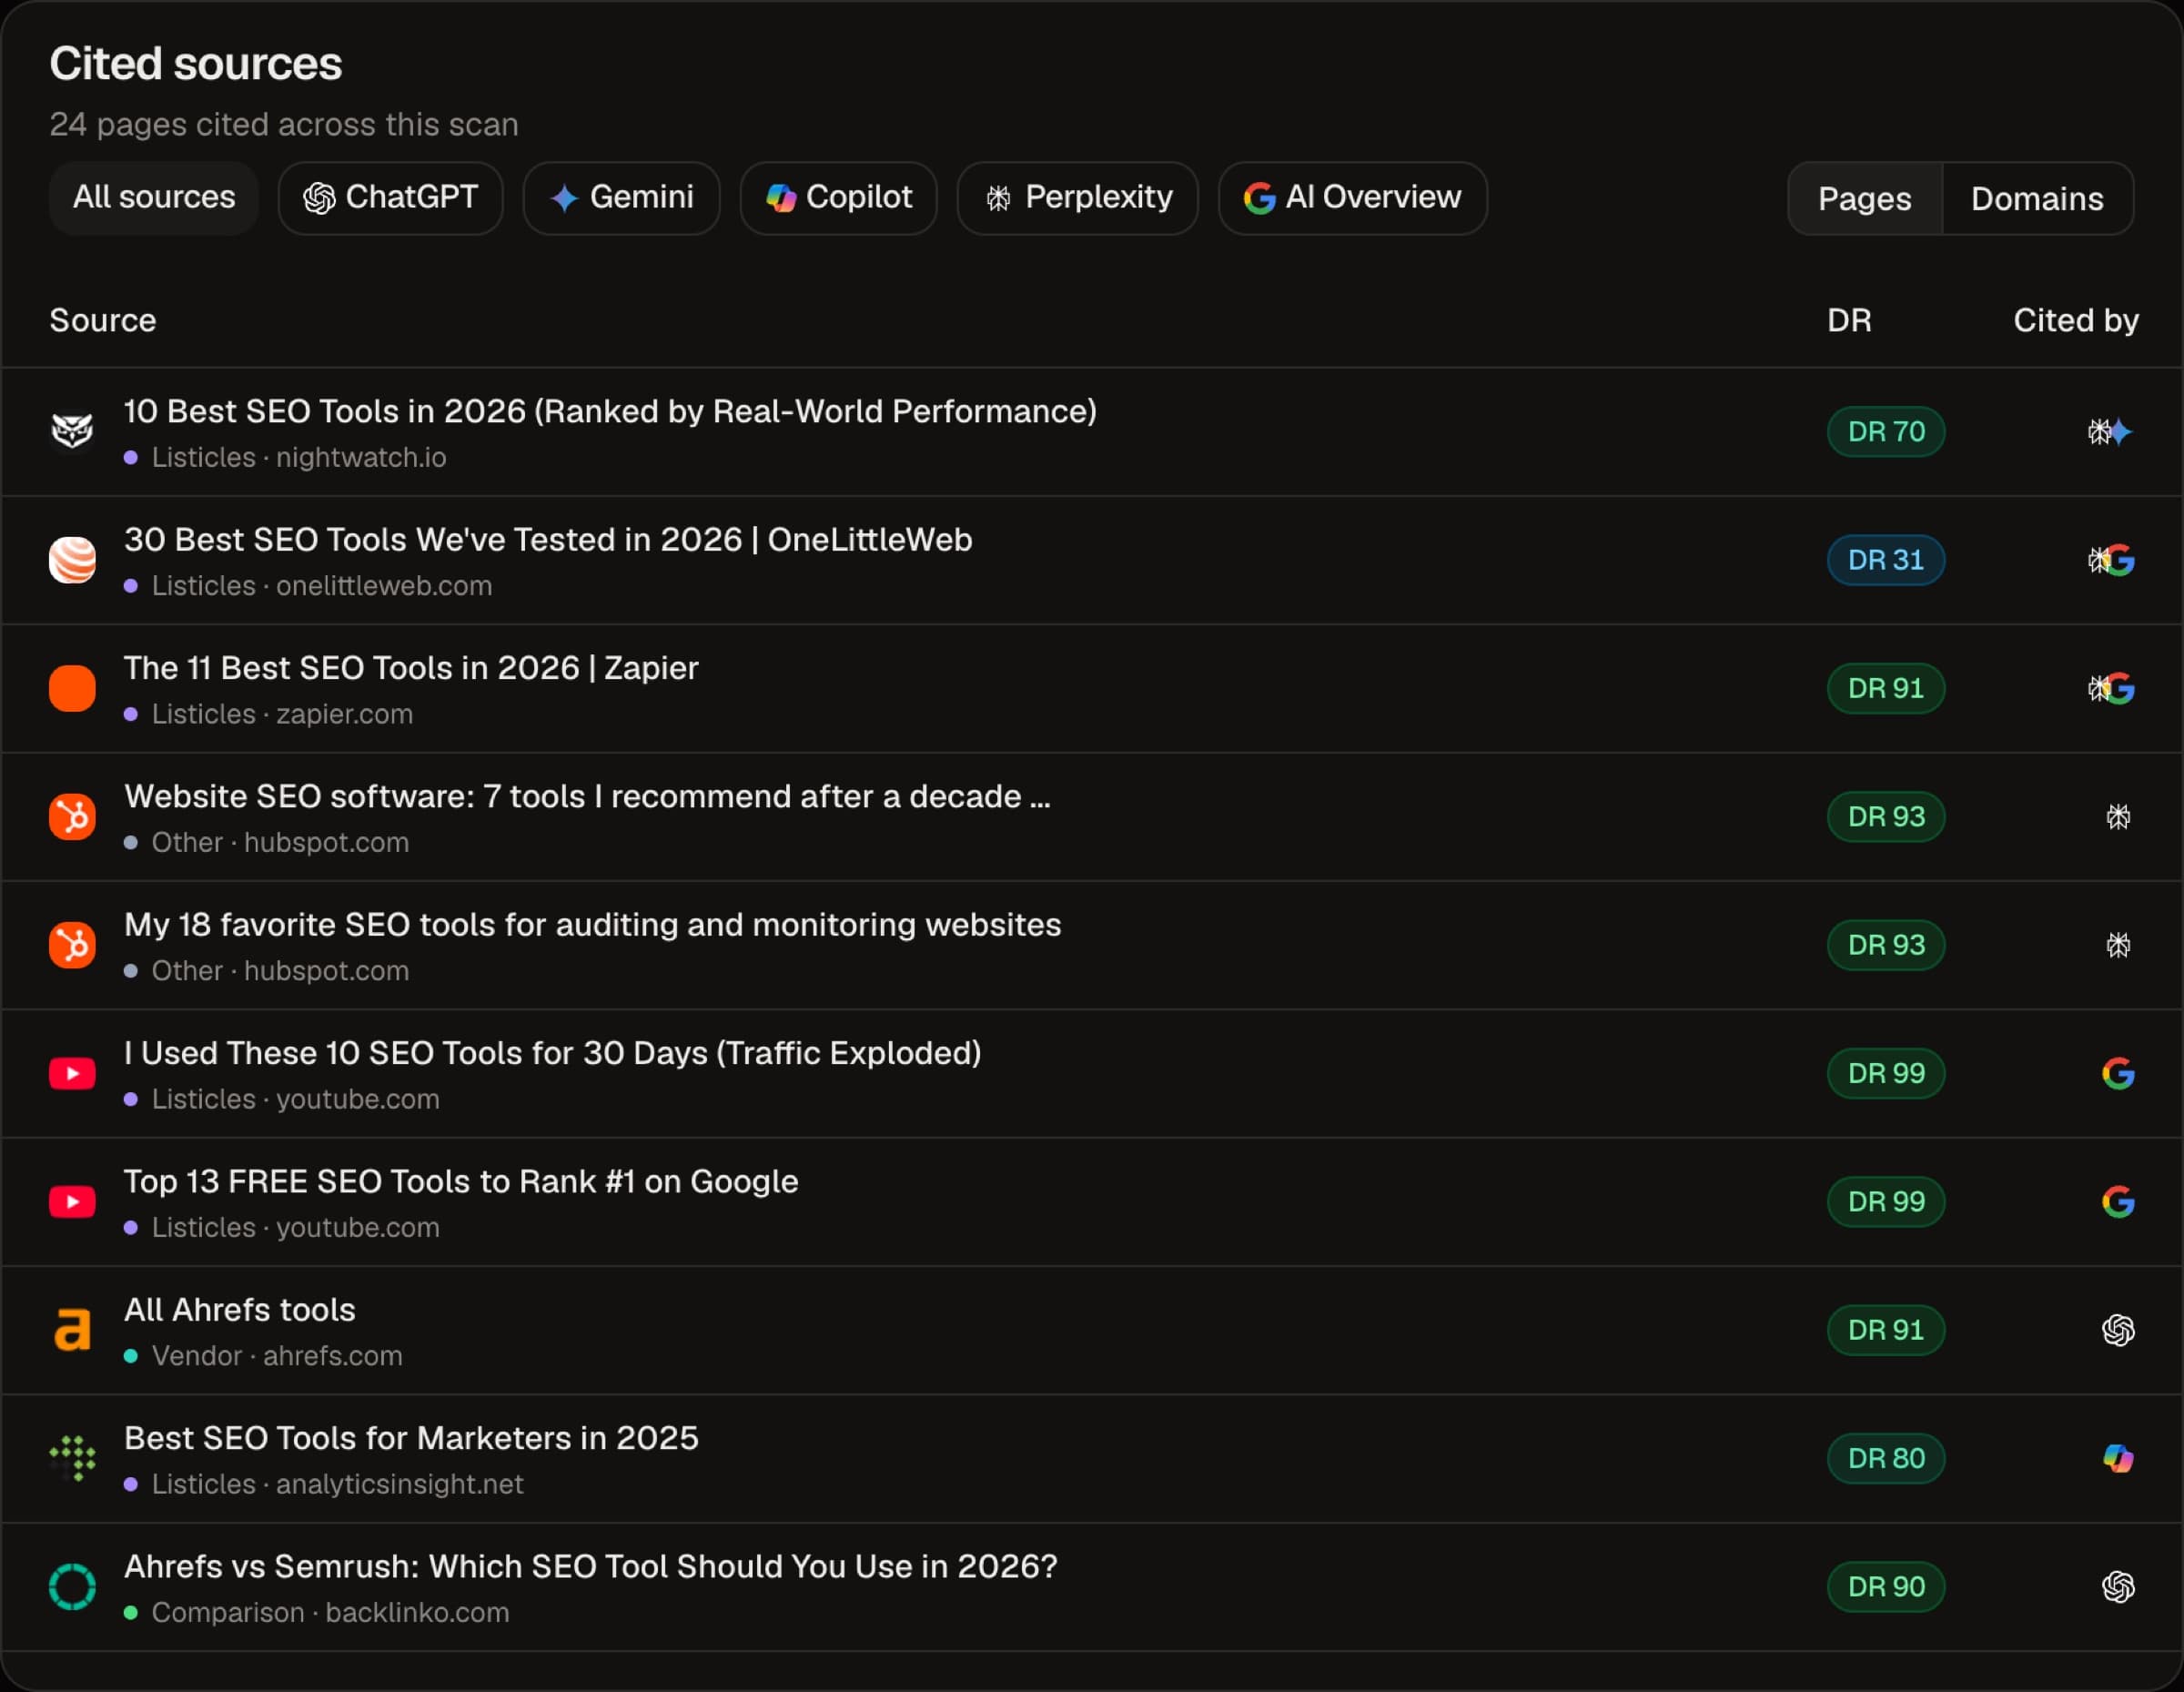The height and width of the screenshot is (1692, 2184).
Task: Filter sources by Perplexity
Action: coord(1077,198)
